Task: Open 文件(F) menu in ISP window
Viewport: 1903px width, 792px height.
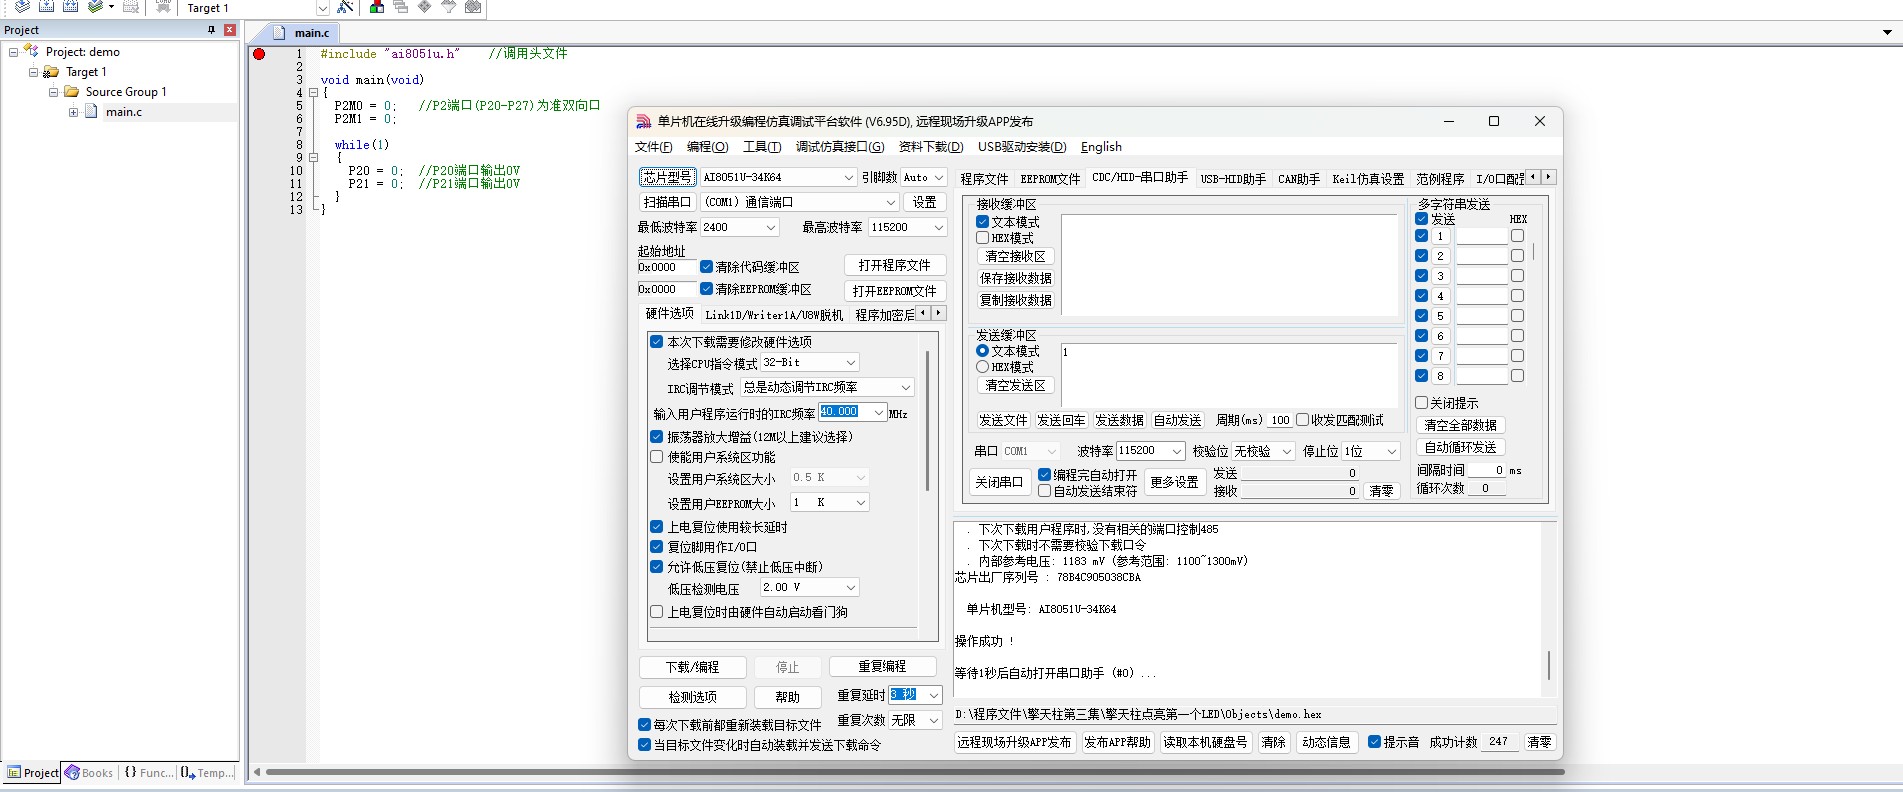Action: 654,147
